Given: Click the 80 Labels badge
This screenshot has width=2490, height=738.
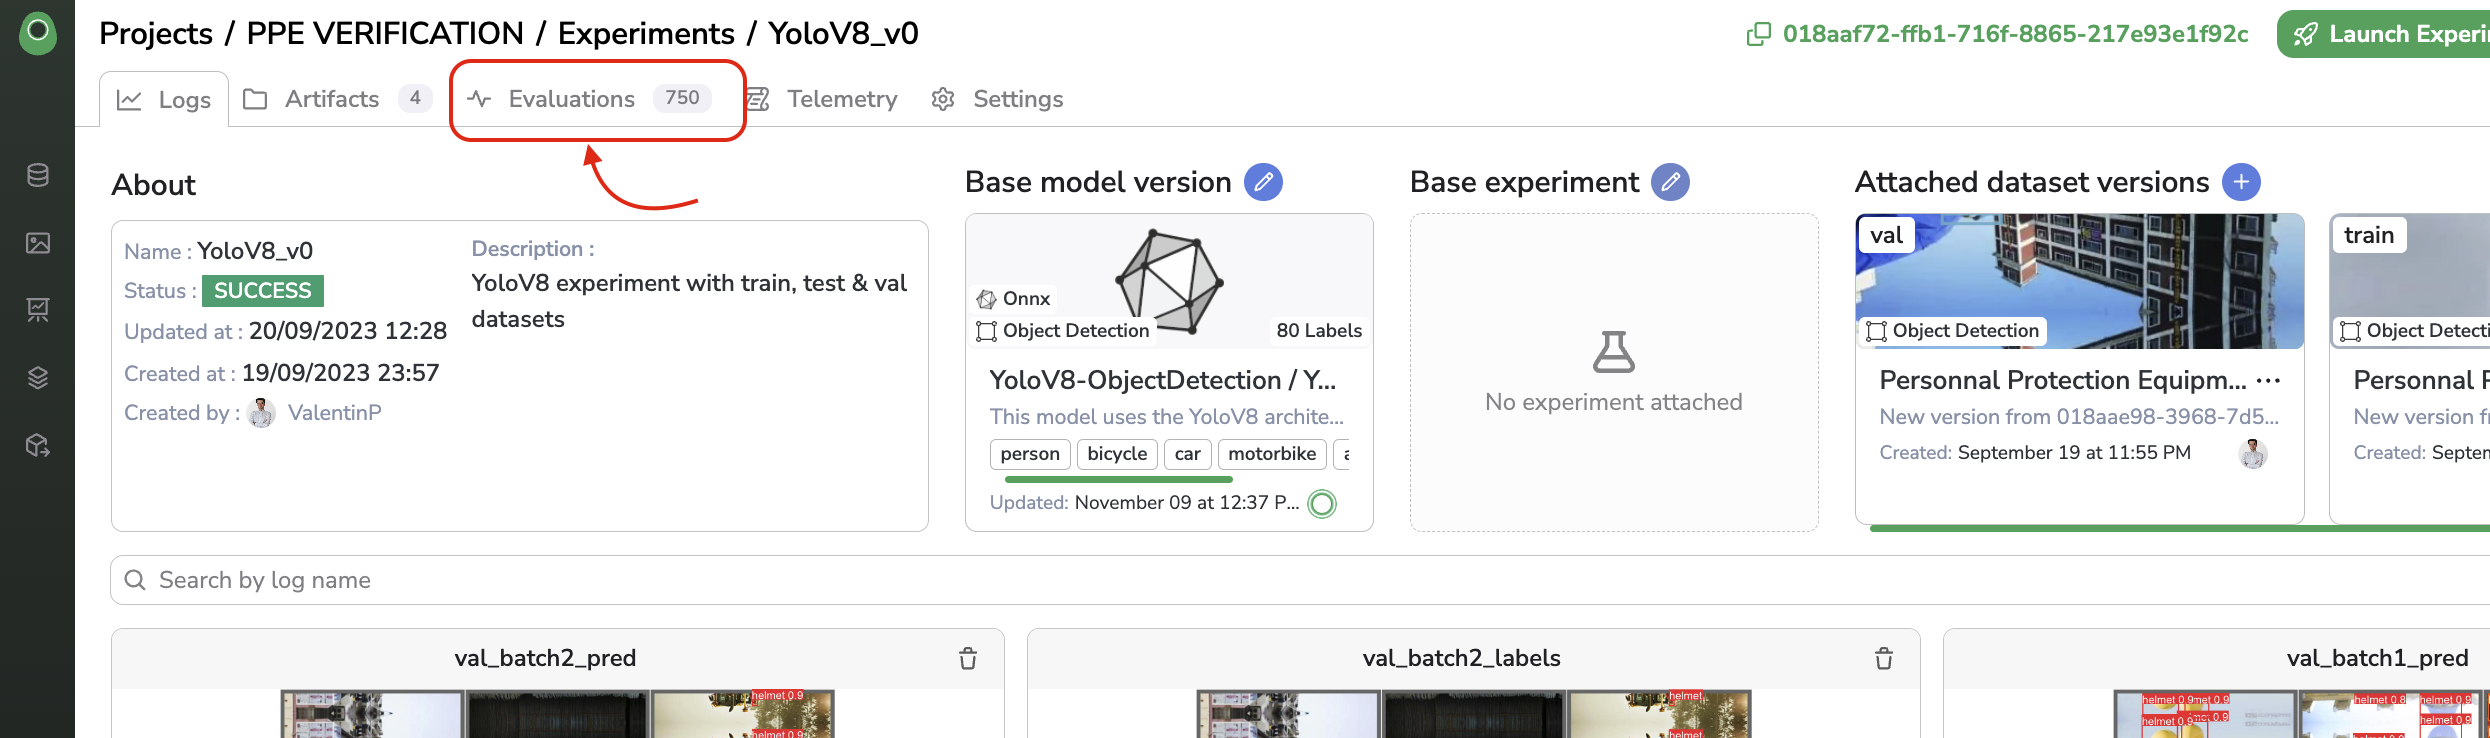Looking at the screenshot, I should [1319, 331].
